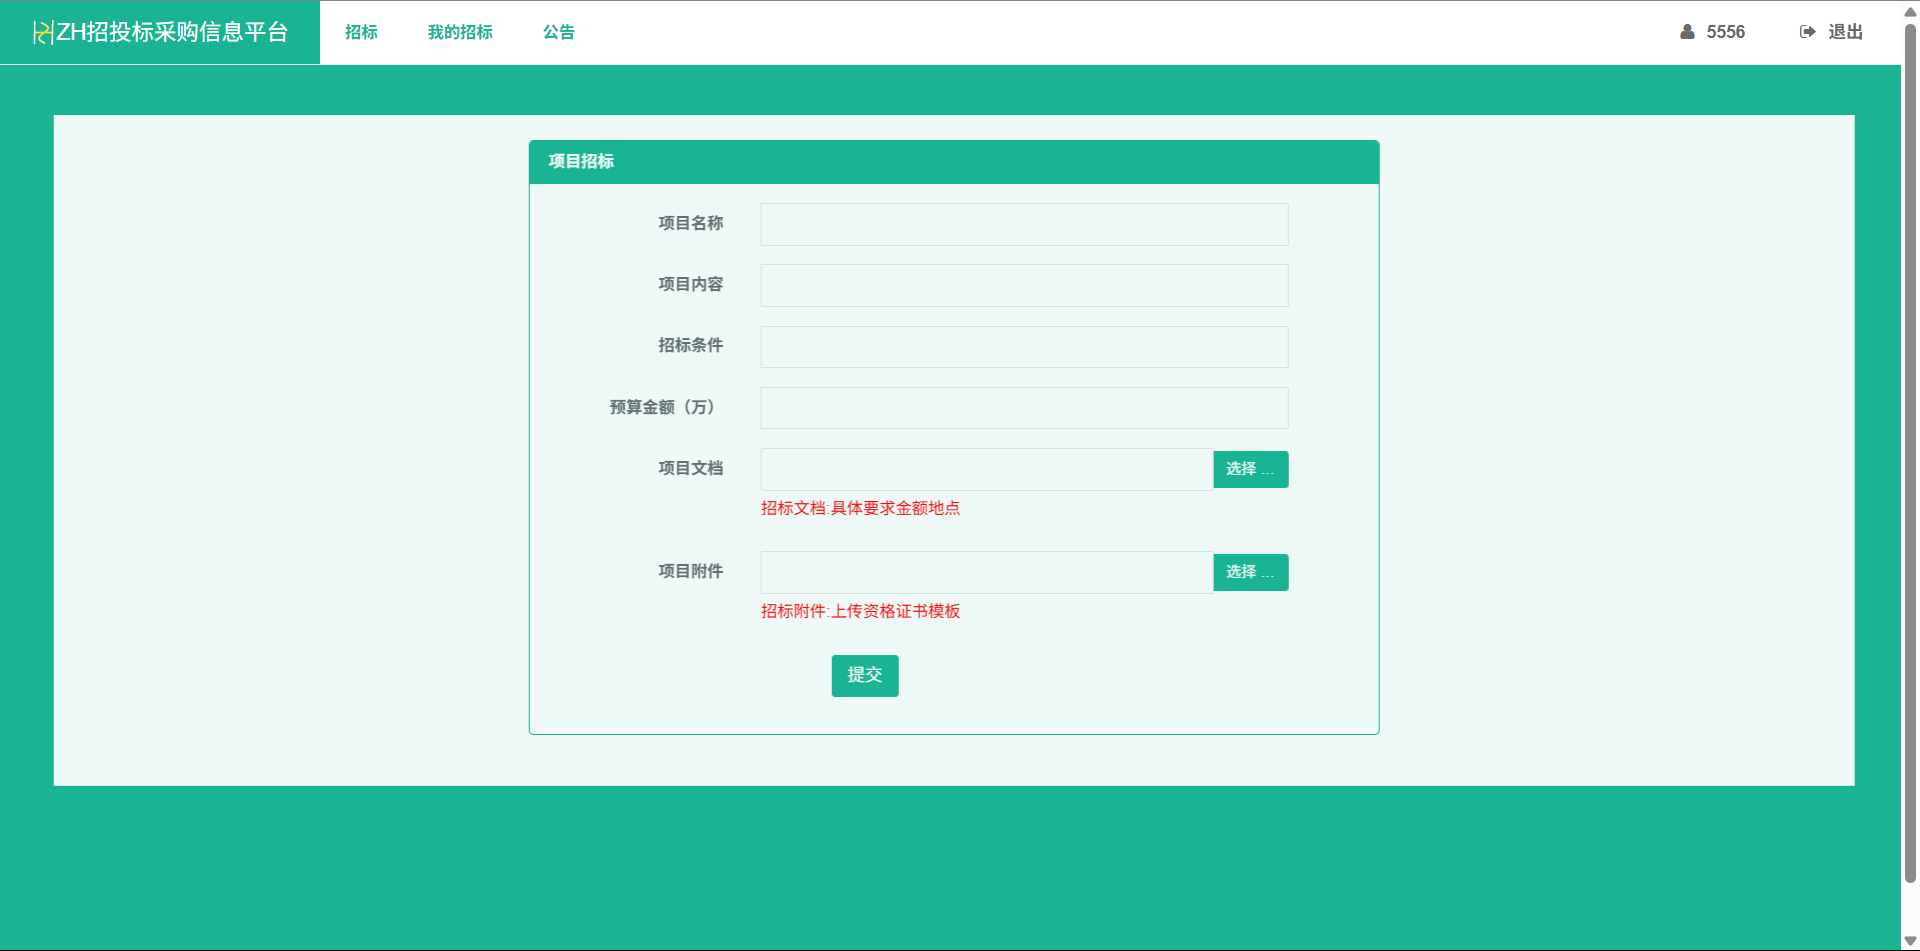Image resolution: width=1920 pixels, height=951 pixels.
Task: Click the 项目附件 file path field
Action: pos(987,572)
